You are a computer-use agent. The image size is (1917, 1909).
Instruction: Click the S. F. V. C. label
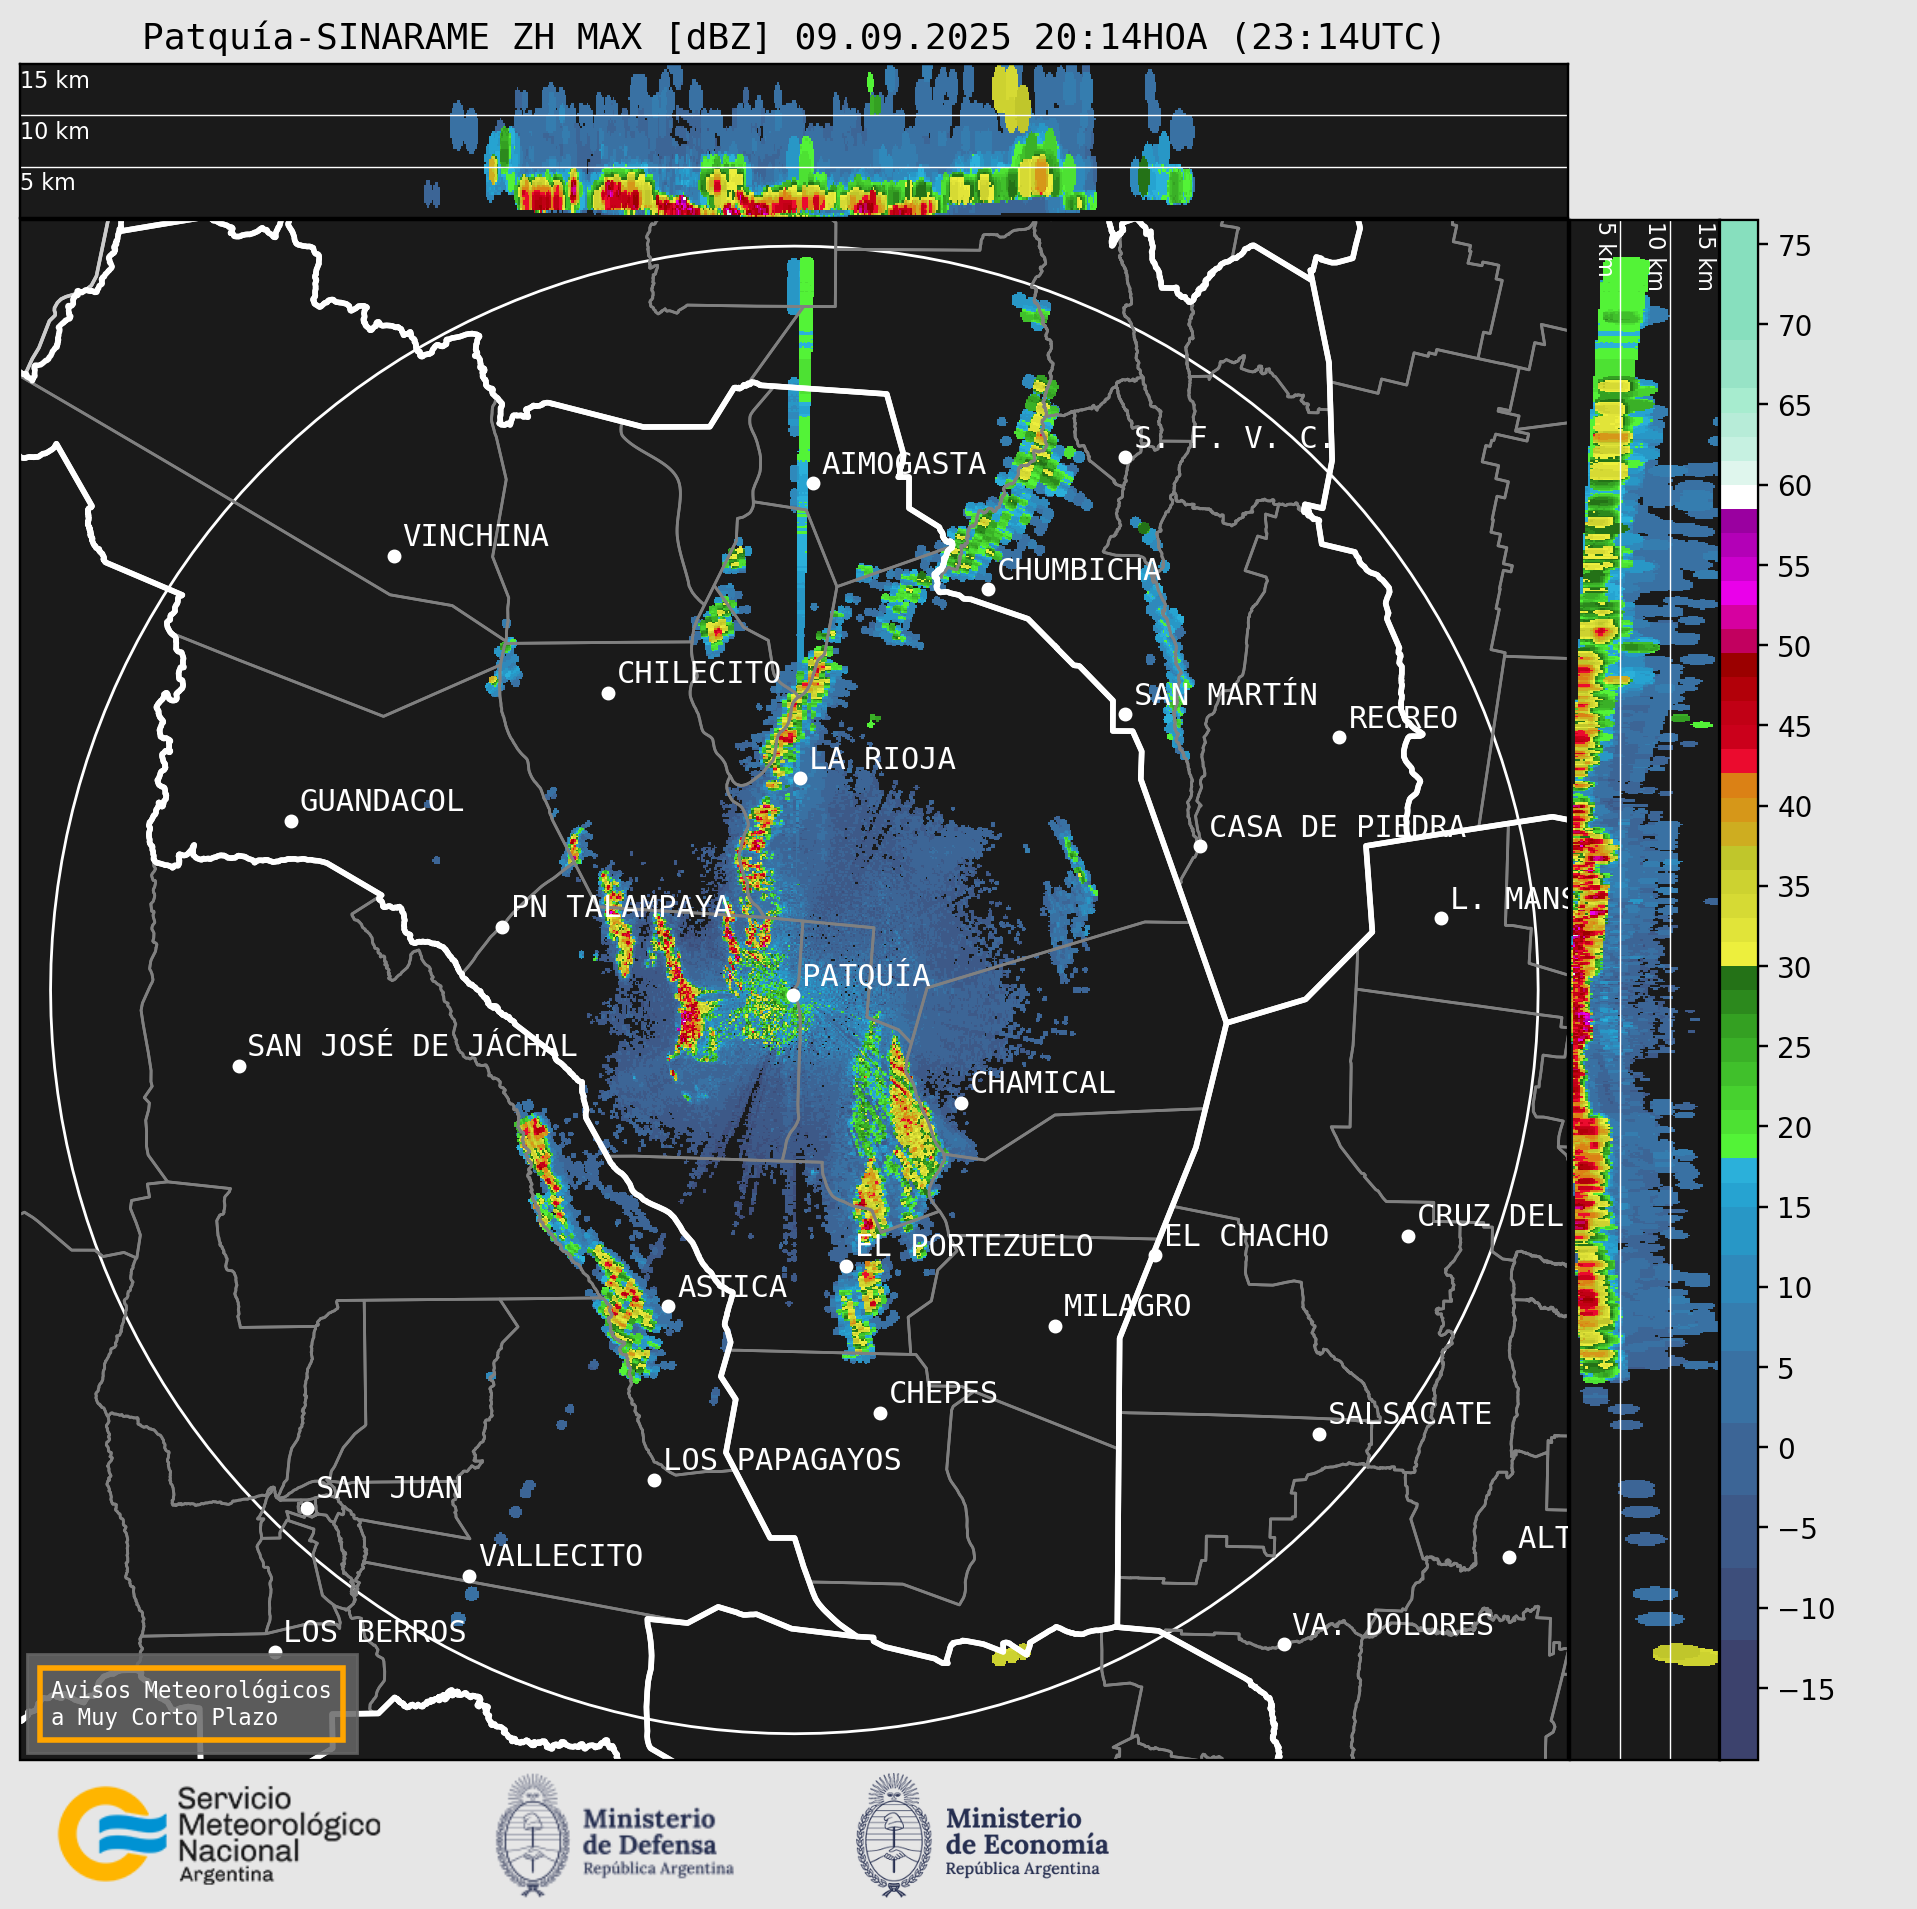click(x=1234, y=437)
